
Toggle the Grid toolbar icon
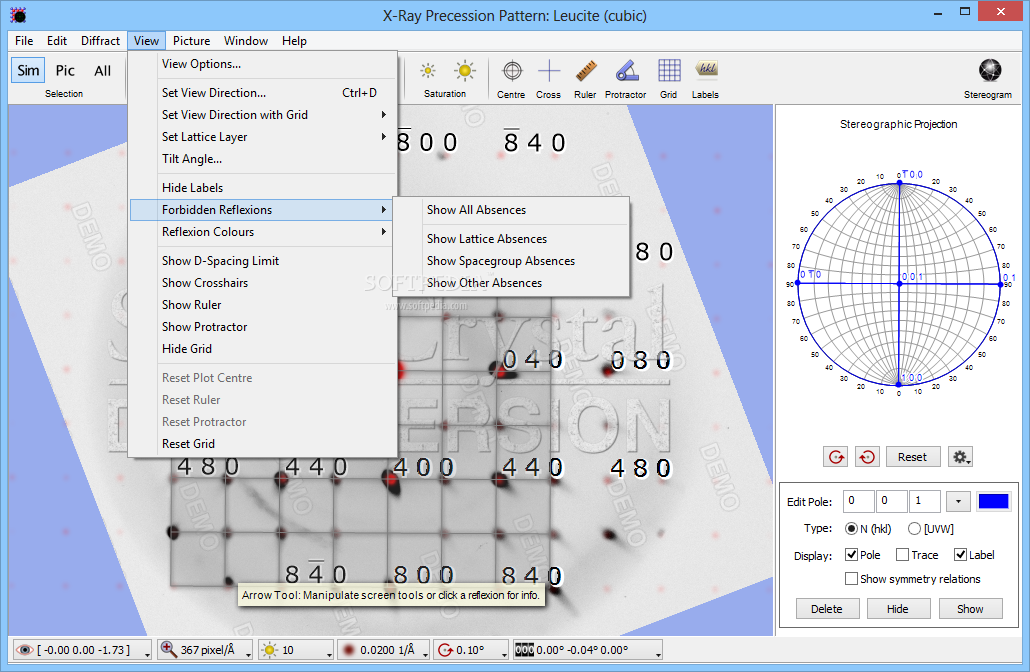click(x=669, y=71)
